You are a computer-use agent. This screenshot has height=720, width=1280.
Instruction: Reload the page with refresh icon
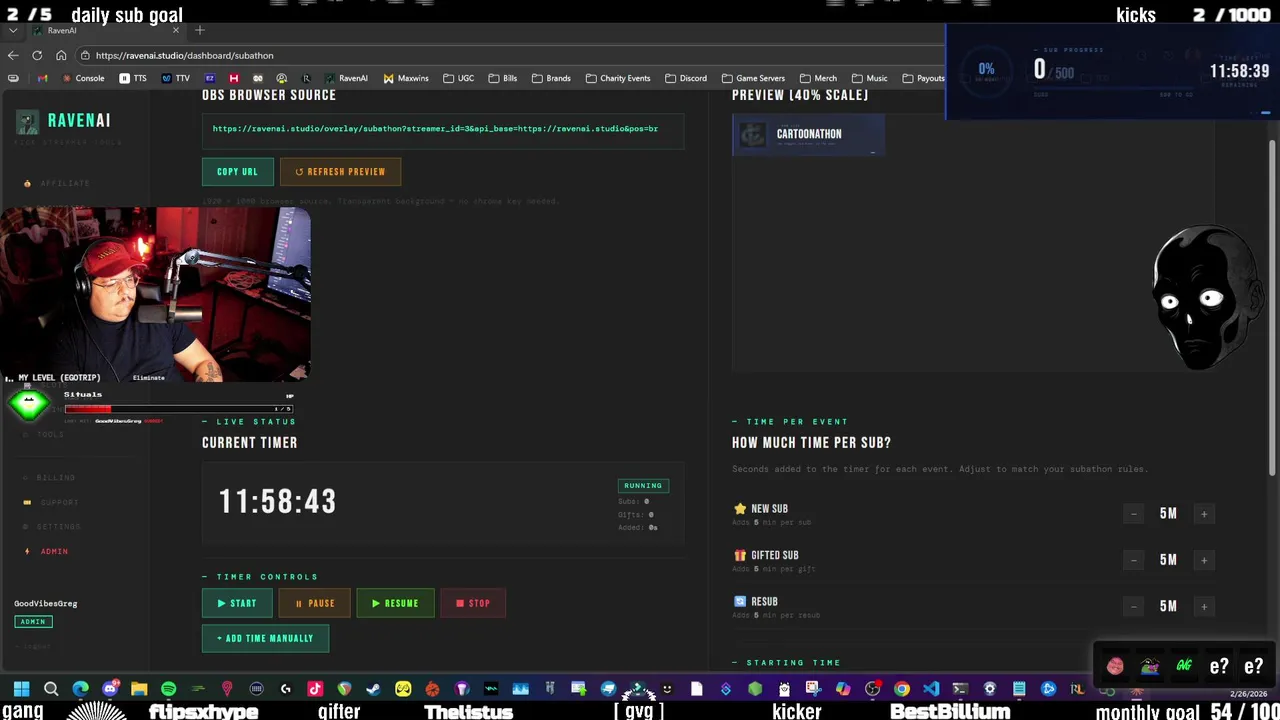coord(37,55)
